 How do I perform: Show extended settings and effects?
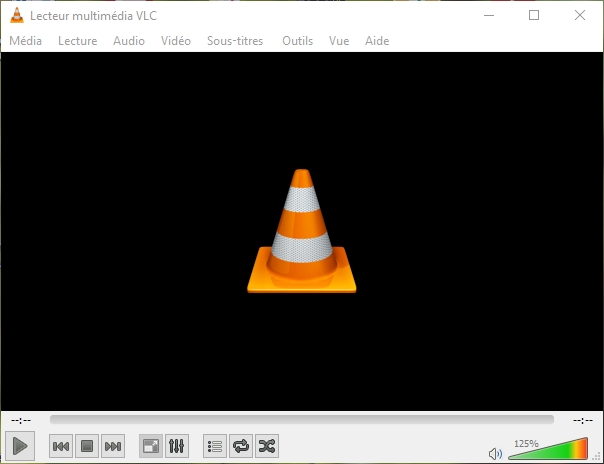pyautogui.click(x=176, y=446)
